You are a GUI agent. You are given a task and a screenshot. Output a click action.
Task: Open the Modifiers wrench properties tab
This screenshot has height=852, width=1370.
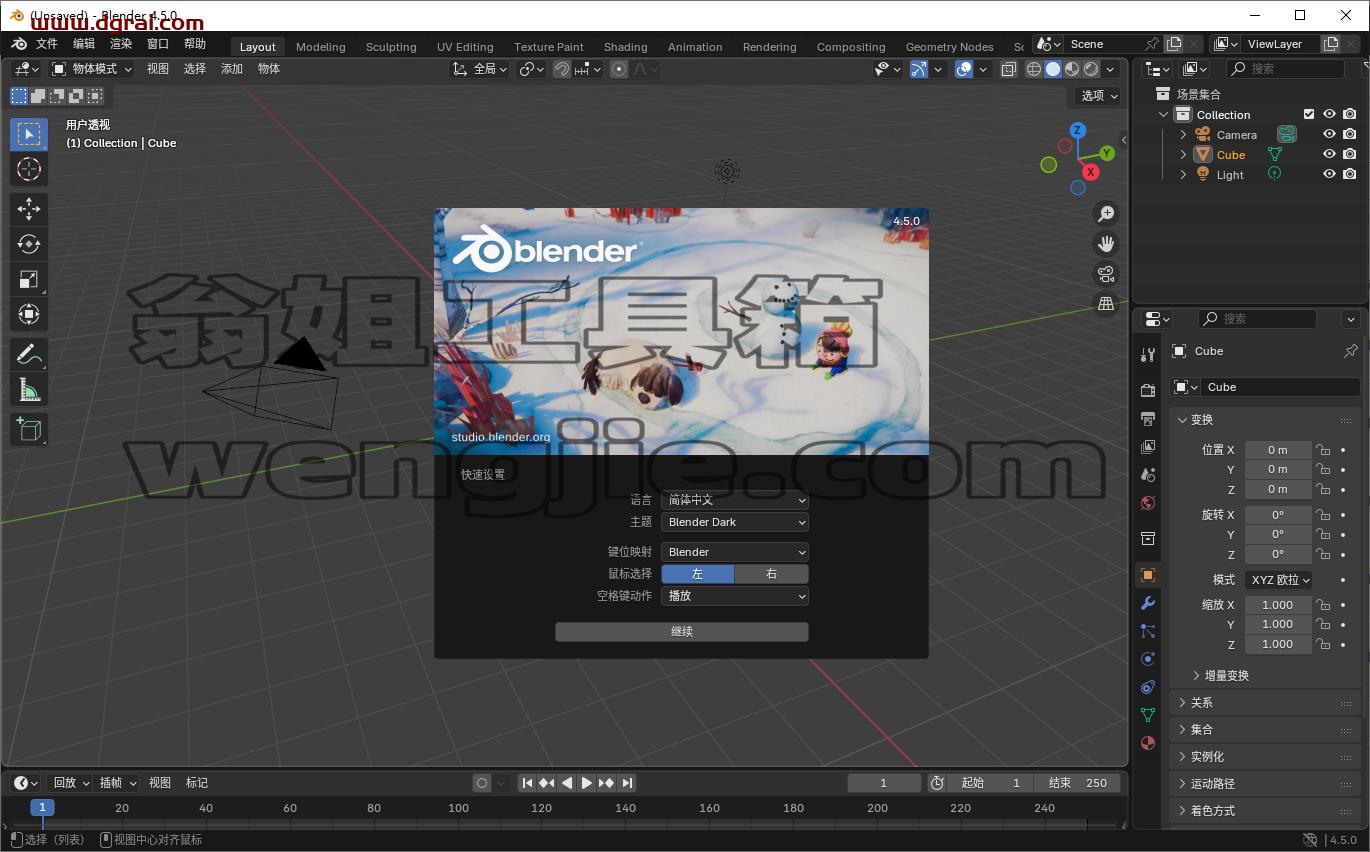1148,603
